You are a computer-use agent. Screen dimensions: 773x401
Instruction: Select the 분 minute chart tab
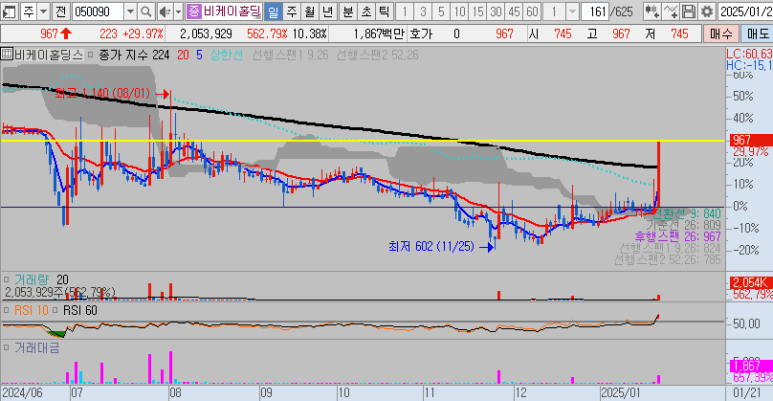click(347, 12)
